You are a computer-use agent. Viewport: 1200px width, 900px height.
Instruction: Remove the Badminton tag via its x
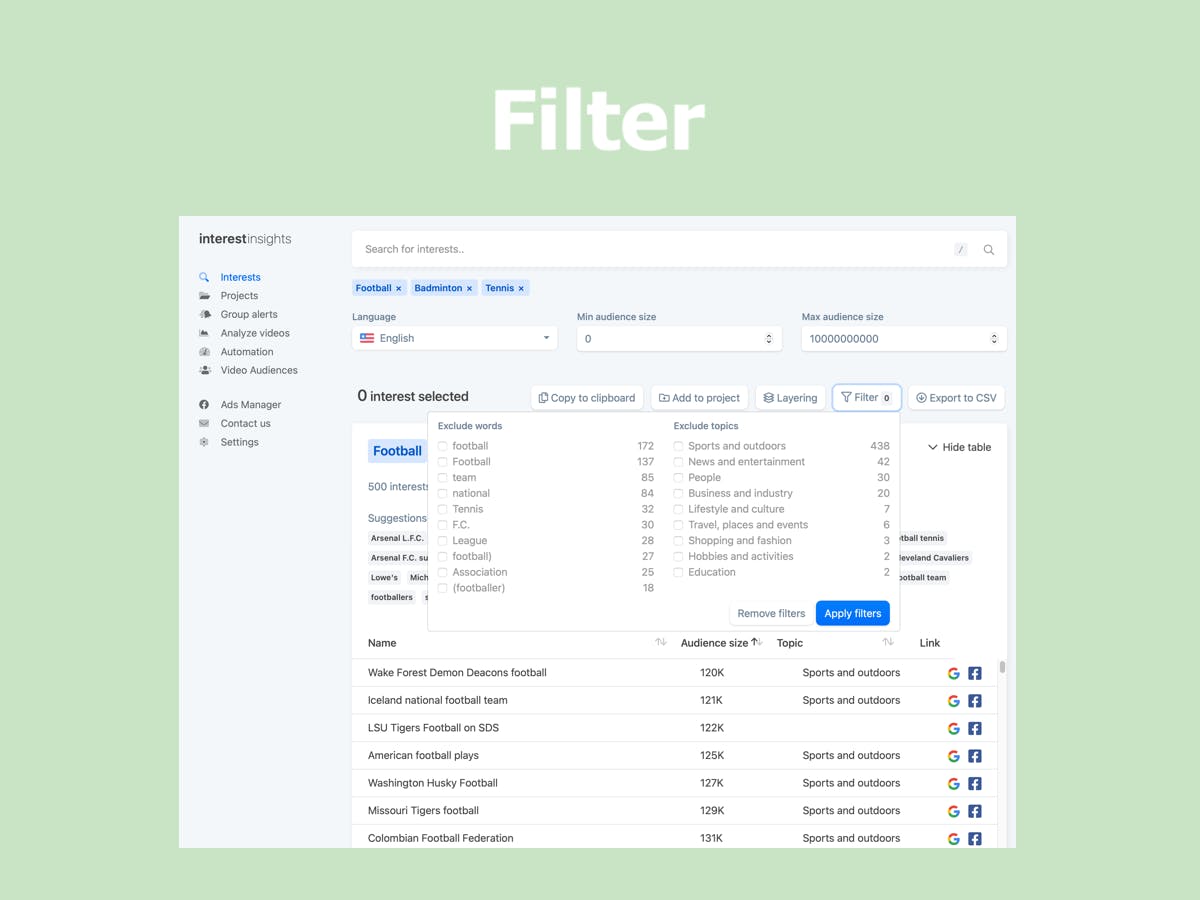(469, 288)
